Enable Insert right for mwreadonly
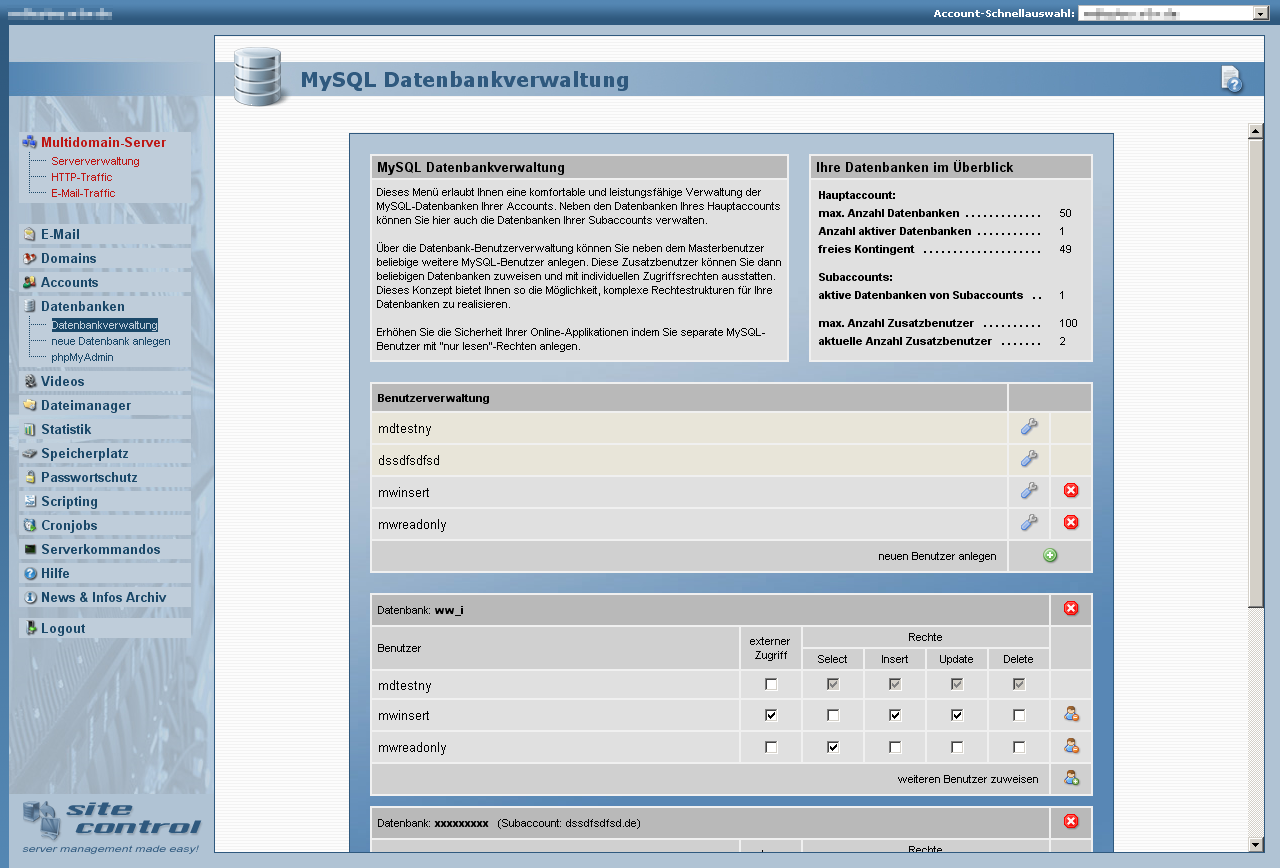This screenshot has width=1280, height=868. tap(895, 748)
